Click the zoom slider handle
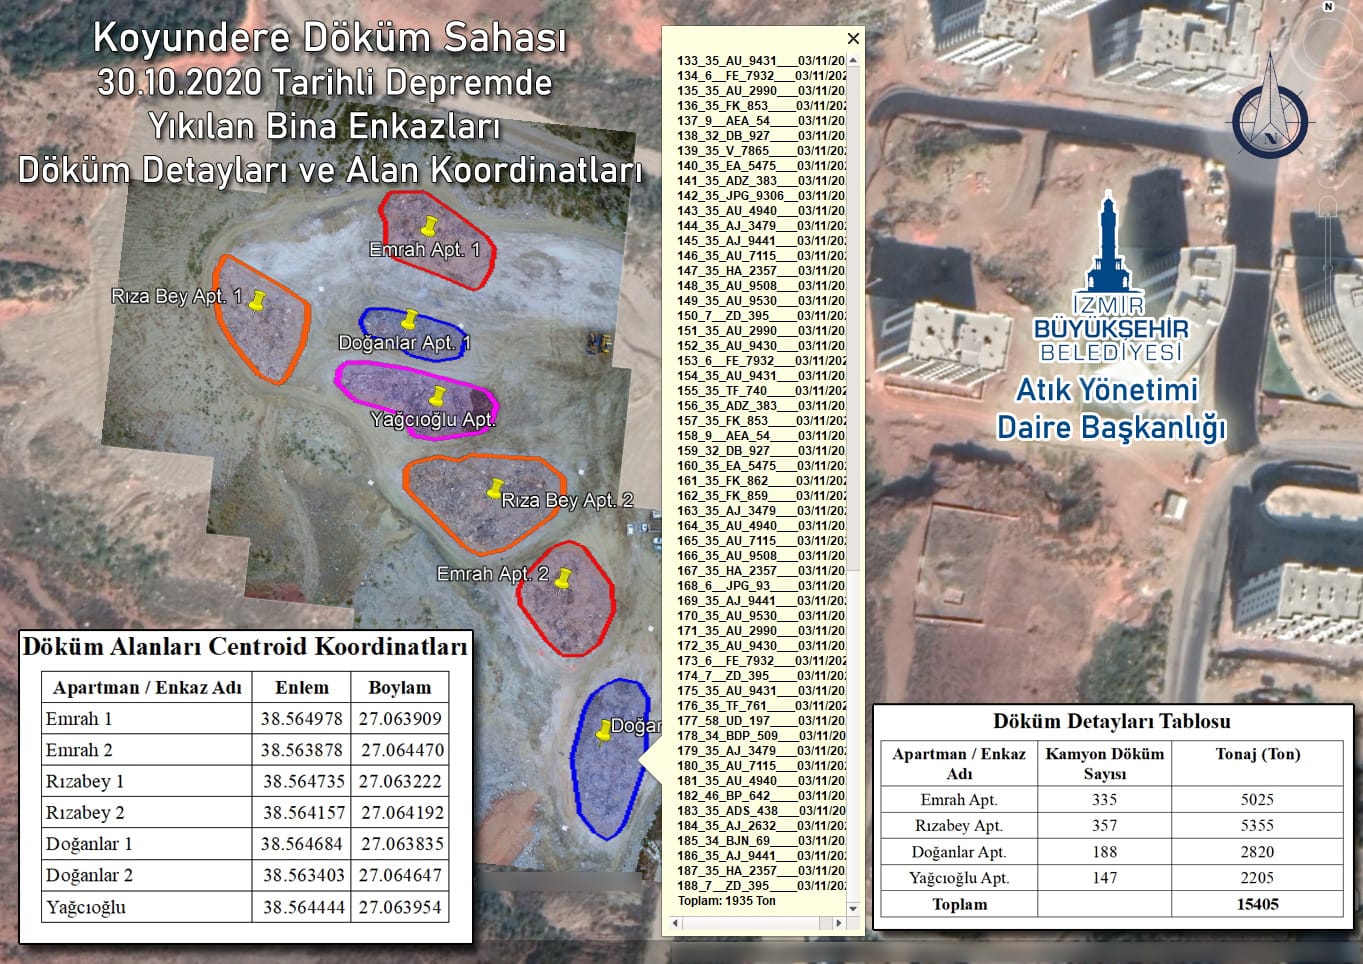 click(1328, 268)
